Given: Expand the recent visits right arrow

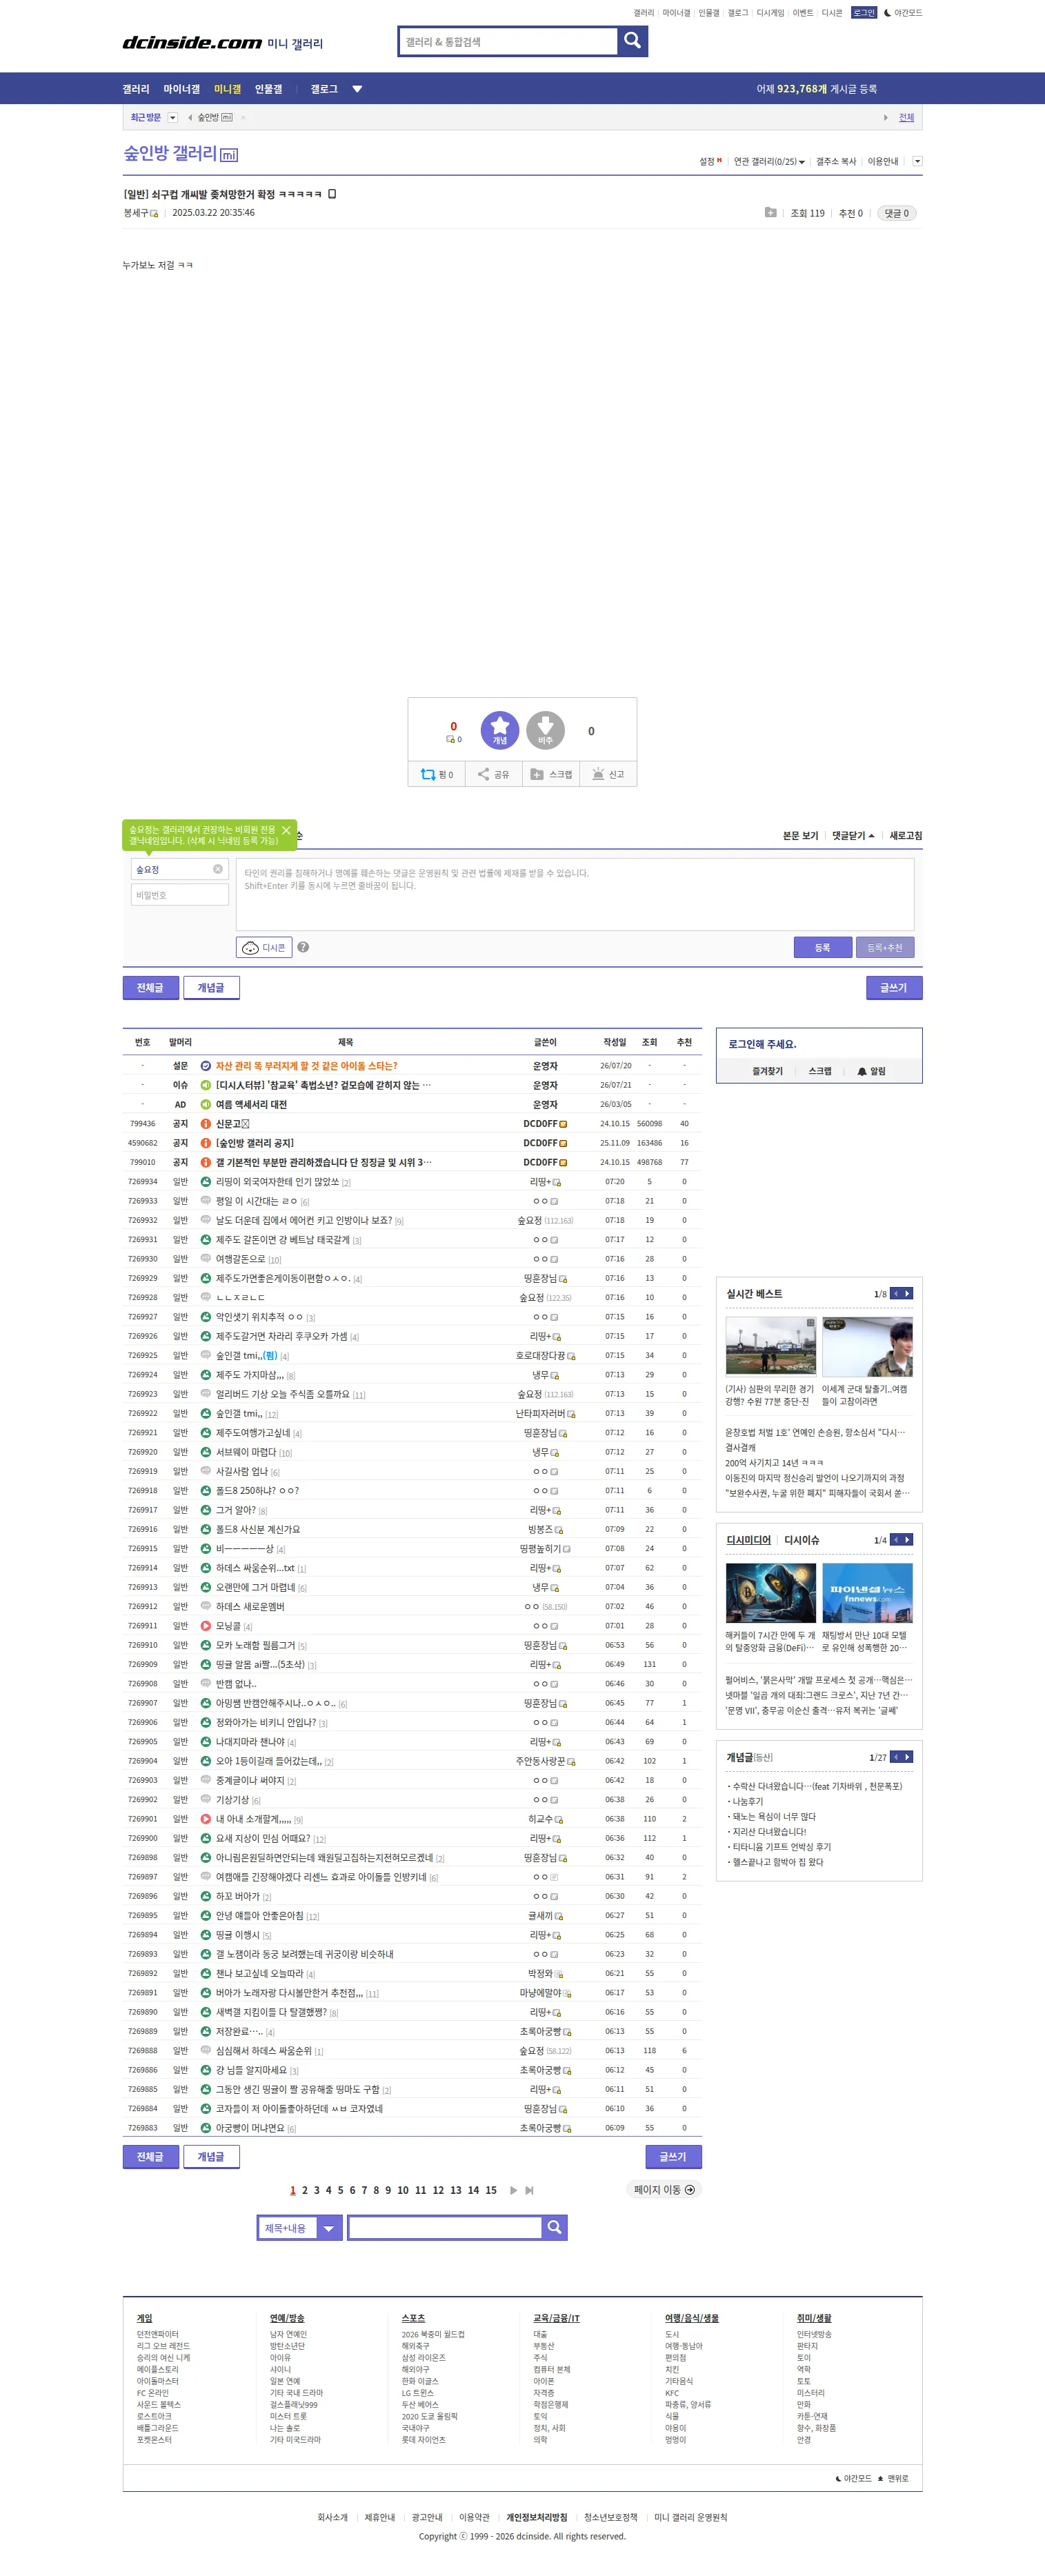Looking at the screenshot, I should pyautogui.click(x=885, y=118).
